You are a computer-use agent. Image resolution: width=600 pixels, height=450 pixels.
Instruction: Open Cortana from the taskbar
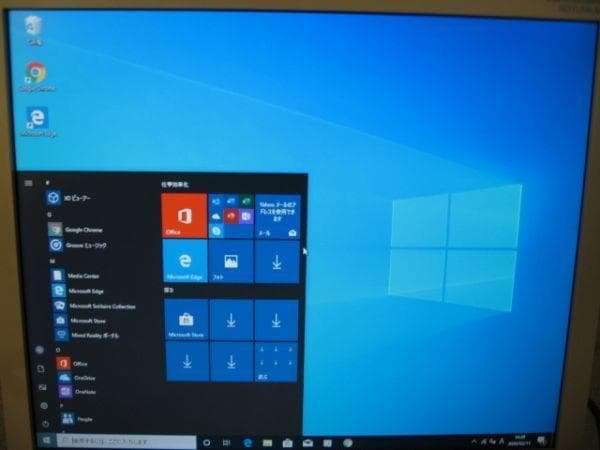(207, 443)
